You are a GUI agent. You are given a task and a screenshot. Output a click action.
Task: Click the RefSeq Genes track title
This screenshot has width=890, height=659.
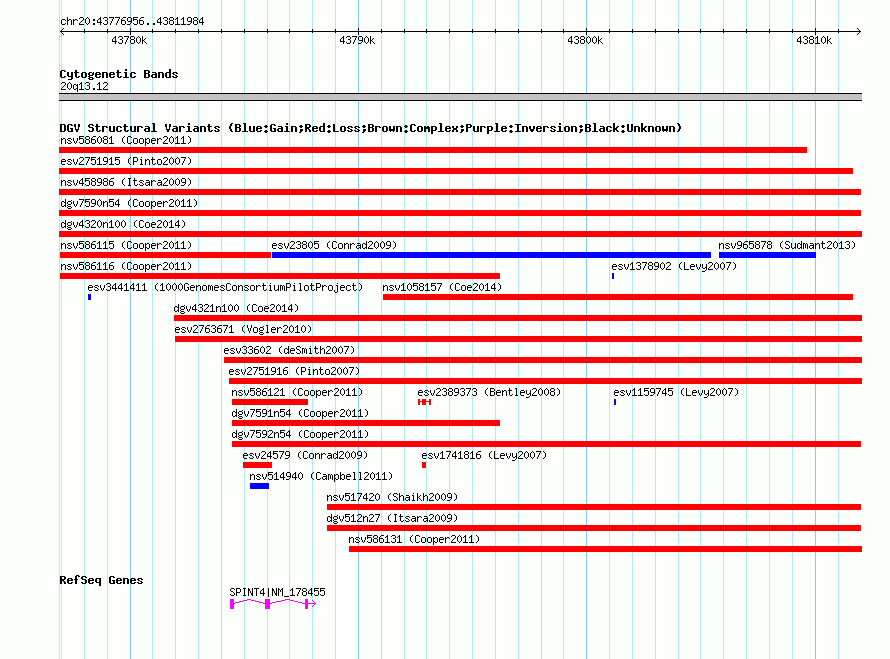[101, 580]
